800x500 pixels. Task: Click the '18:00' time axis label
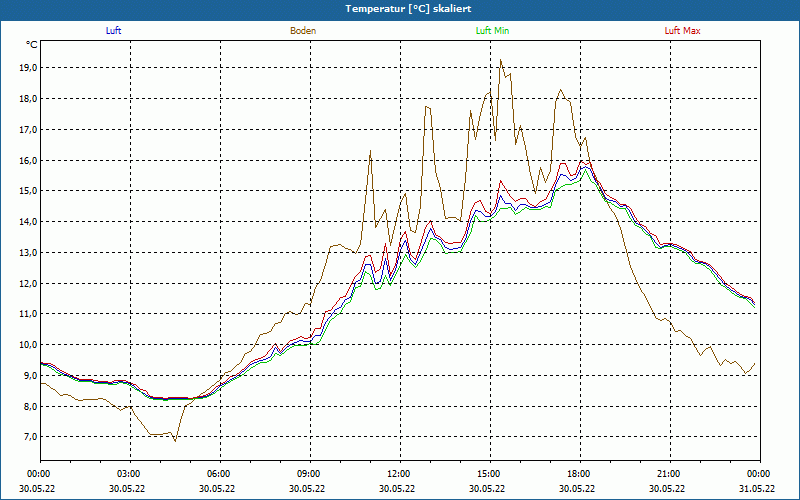(581, 473)
